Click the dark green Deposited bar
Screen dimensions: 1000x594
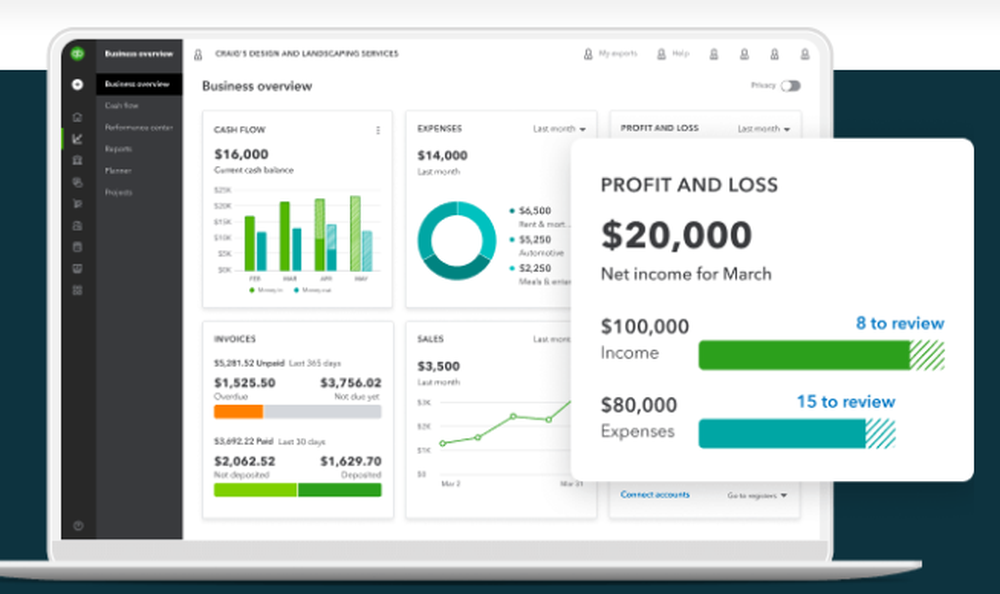340,490
